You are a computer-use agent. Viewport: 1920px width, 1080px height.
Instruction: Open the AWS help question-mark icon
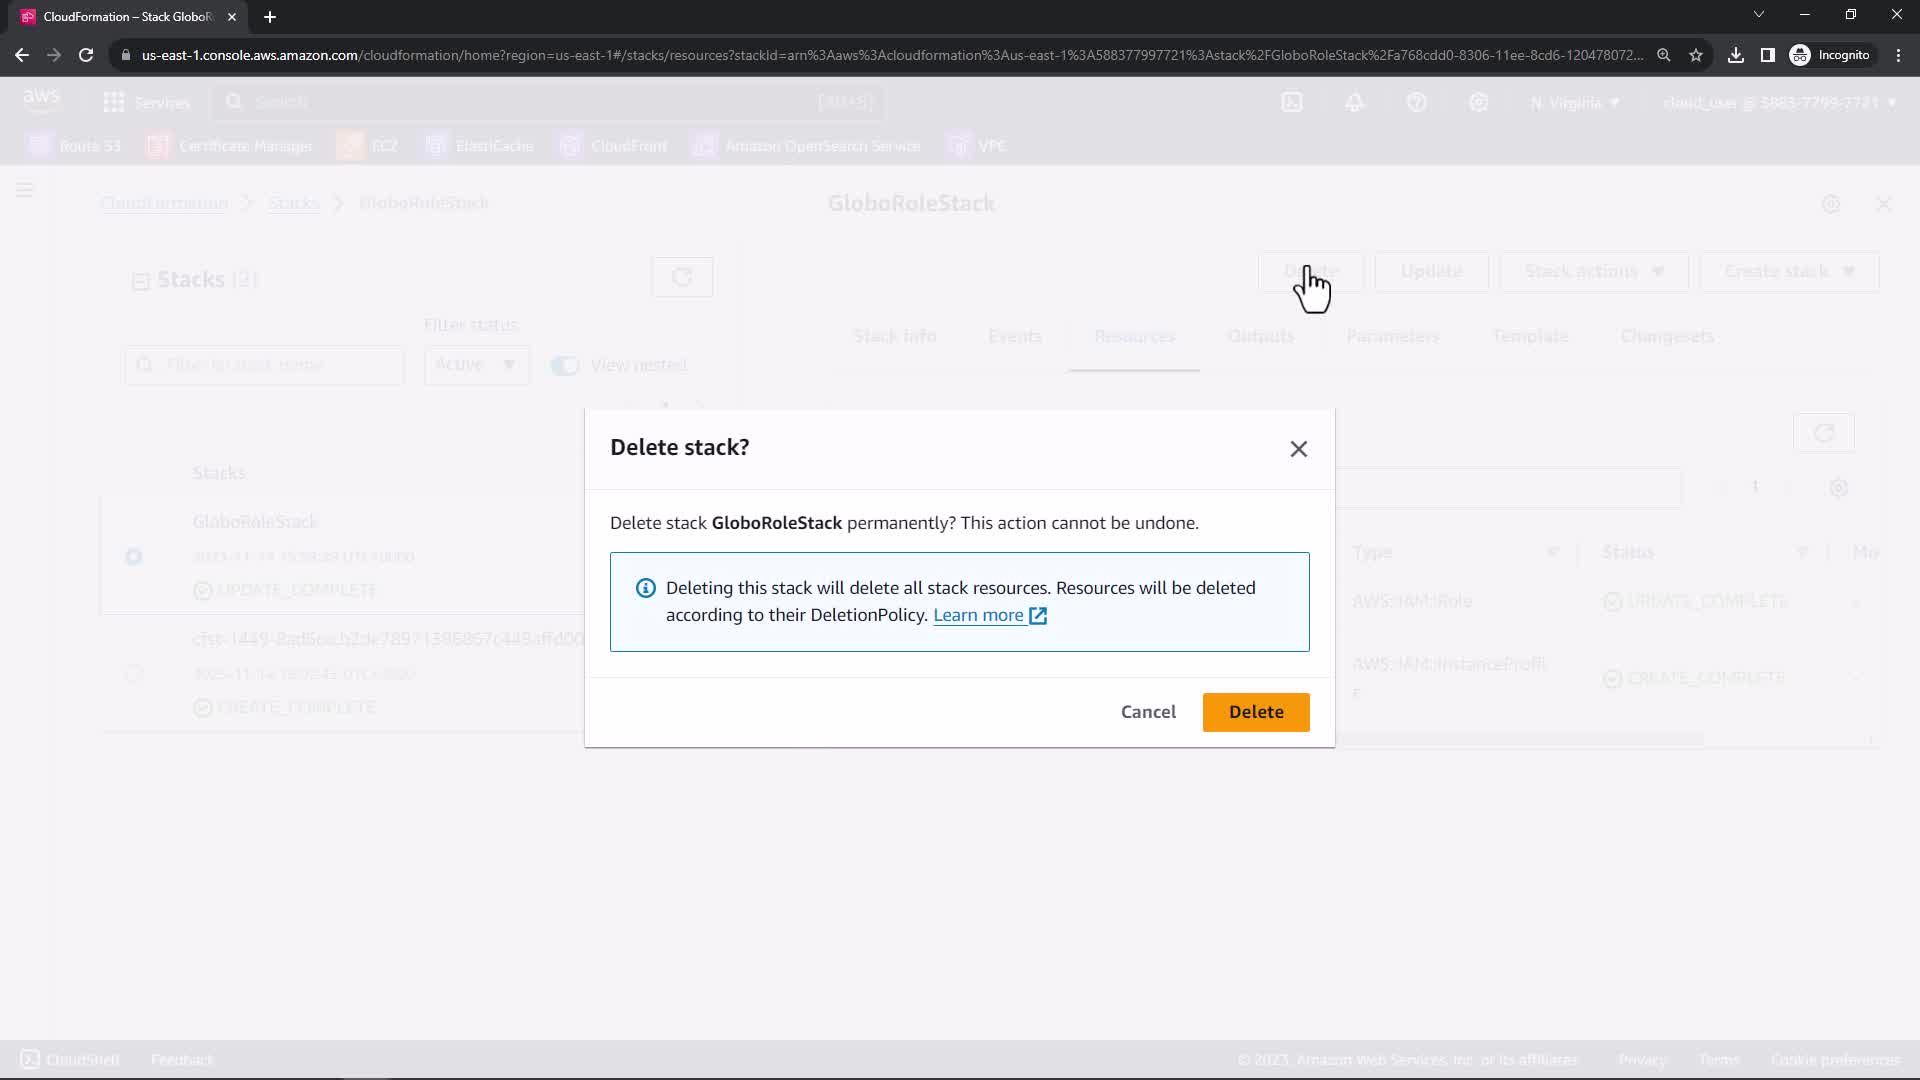pyautogui.click(x=1416, y=102)
